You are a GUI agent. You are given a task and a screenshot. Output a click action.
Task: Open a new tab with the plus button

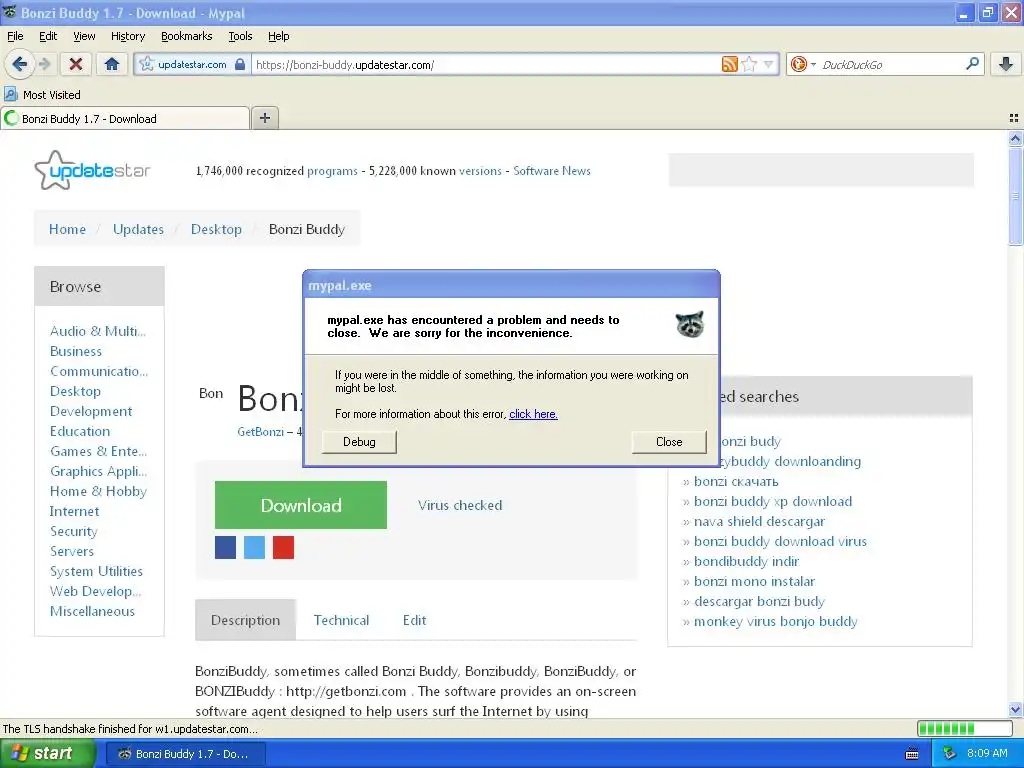point(264,118)
